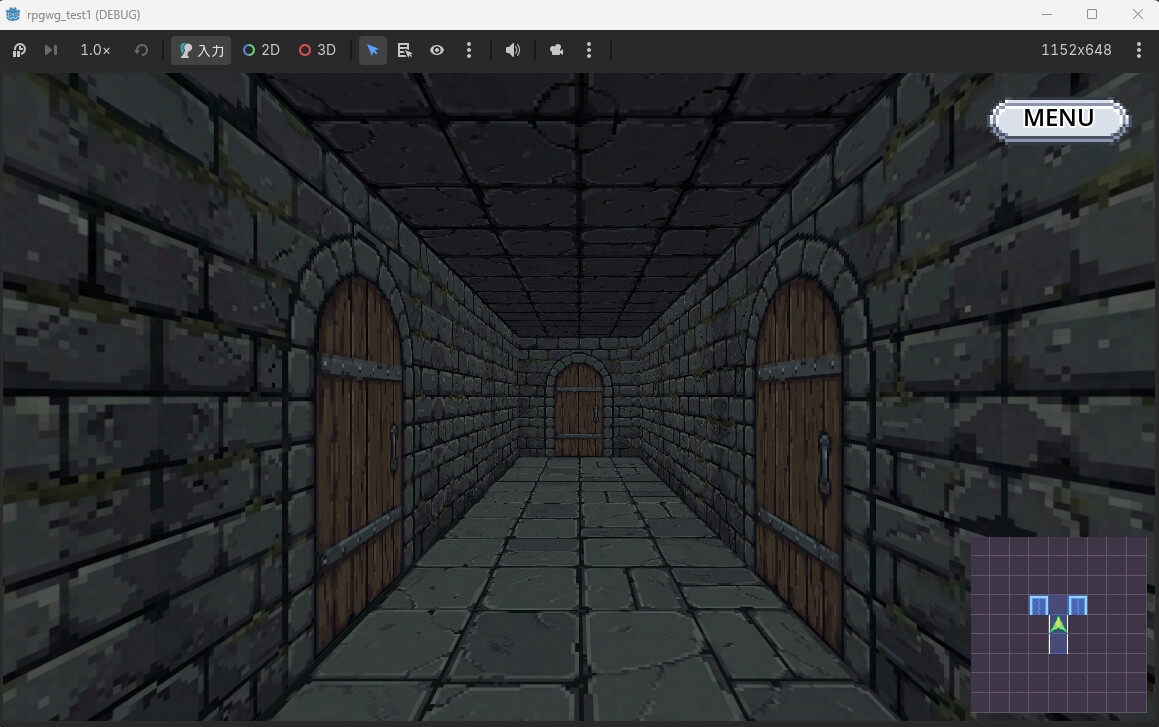Open the embedding options menu at far right
Image resolution: width=1159 pixels, height=727 pixels.
pyautogui.click(x=1138, y=50)
